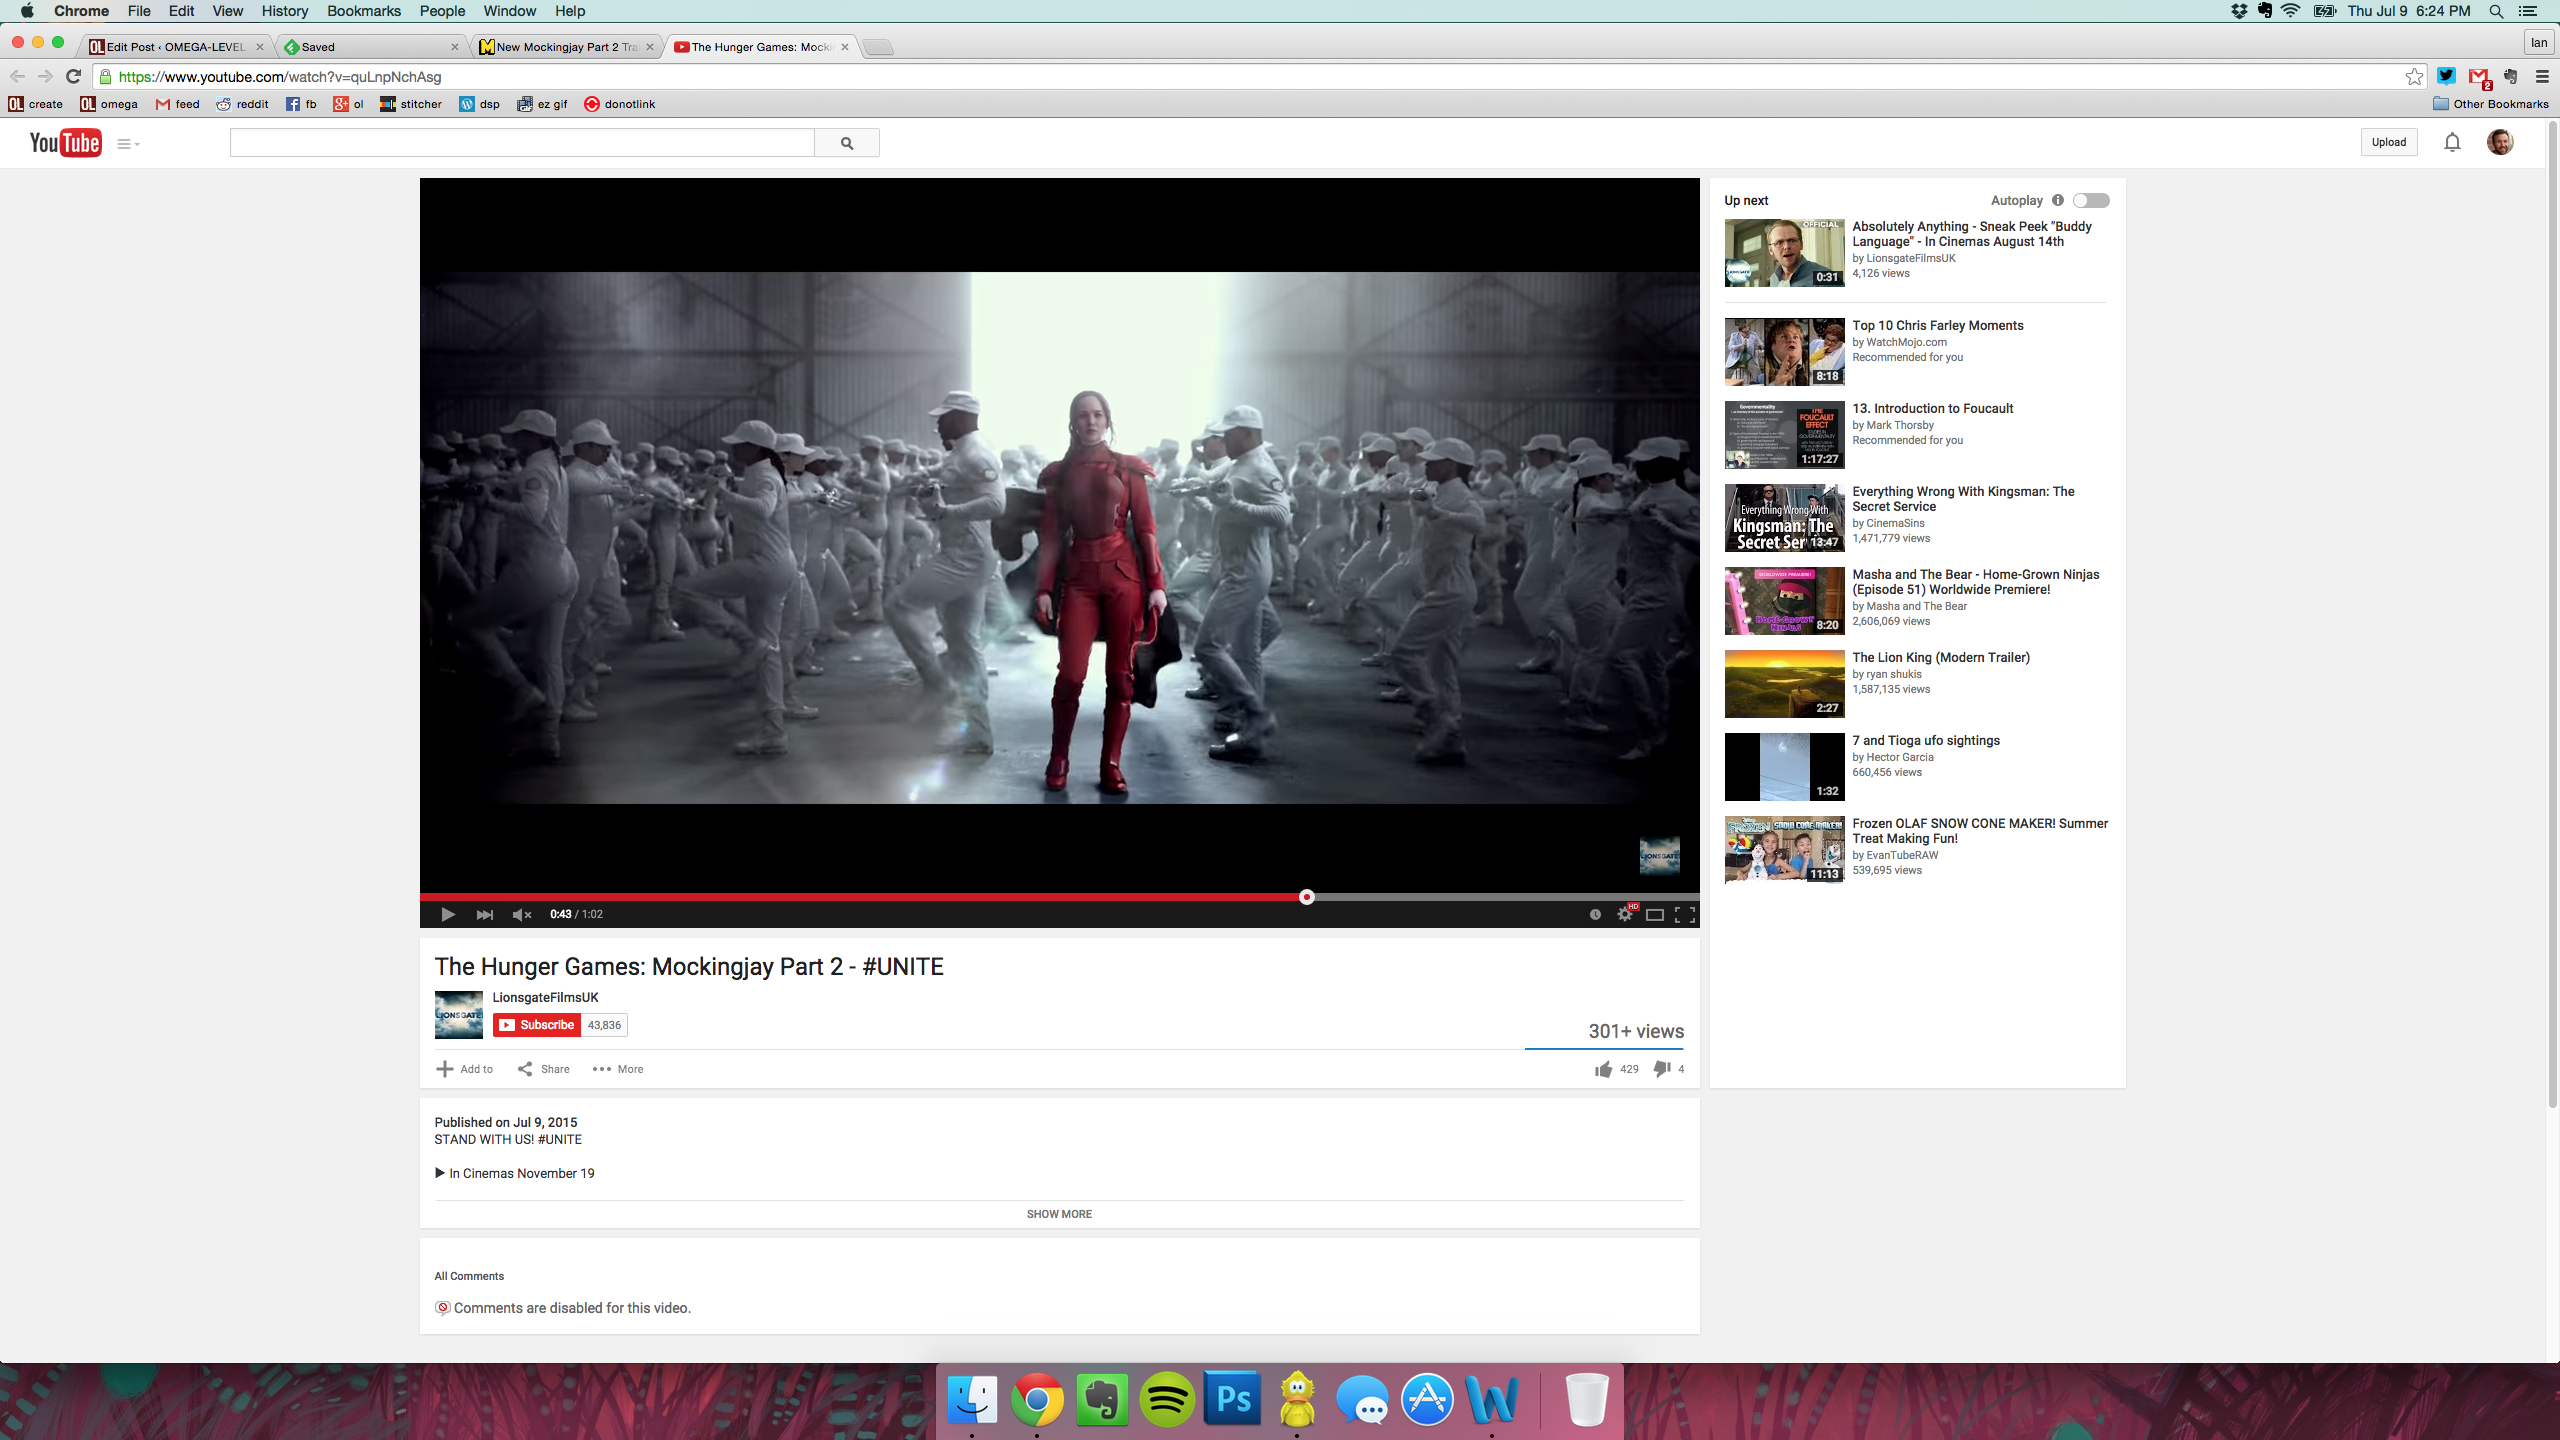
Task: Open The Lion King Modern Trailer
Action: click(1940, 657)
